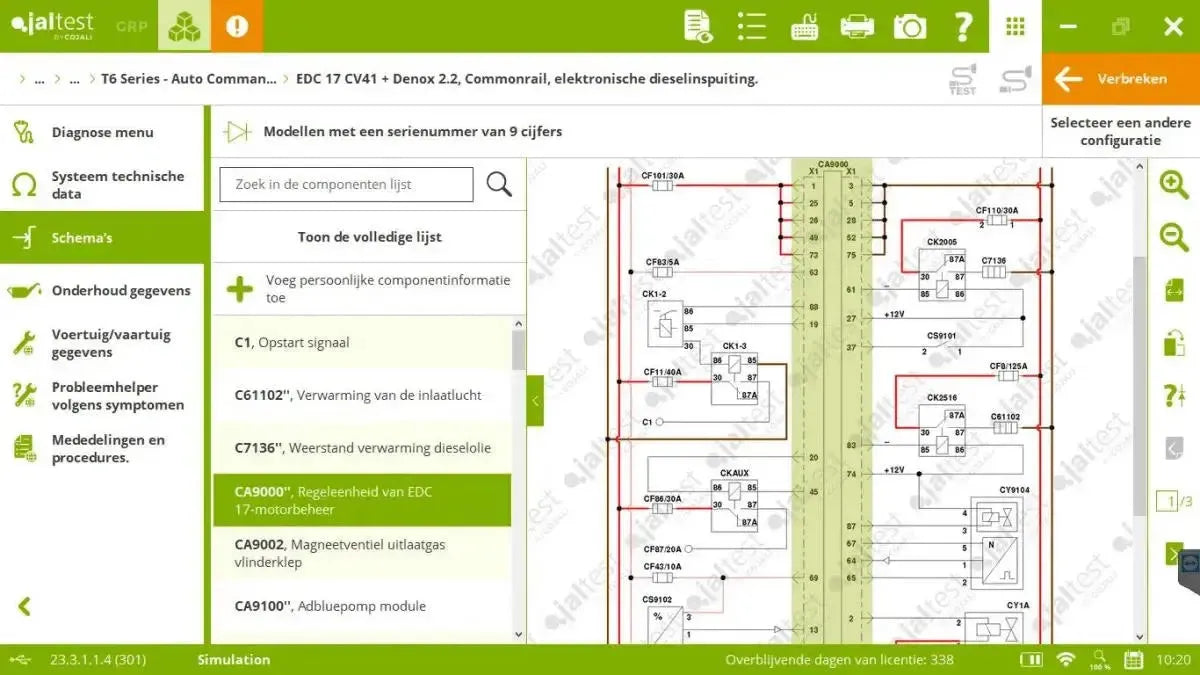Zoom into the wiring diagram
1200x675 pixels.
coord(1173,184)
